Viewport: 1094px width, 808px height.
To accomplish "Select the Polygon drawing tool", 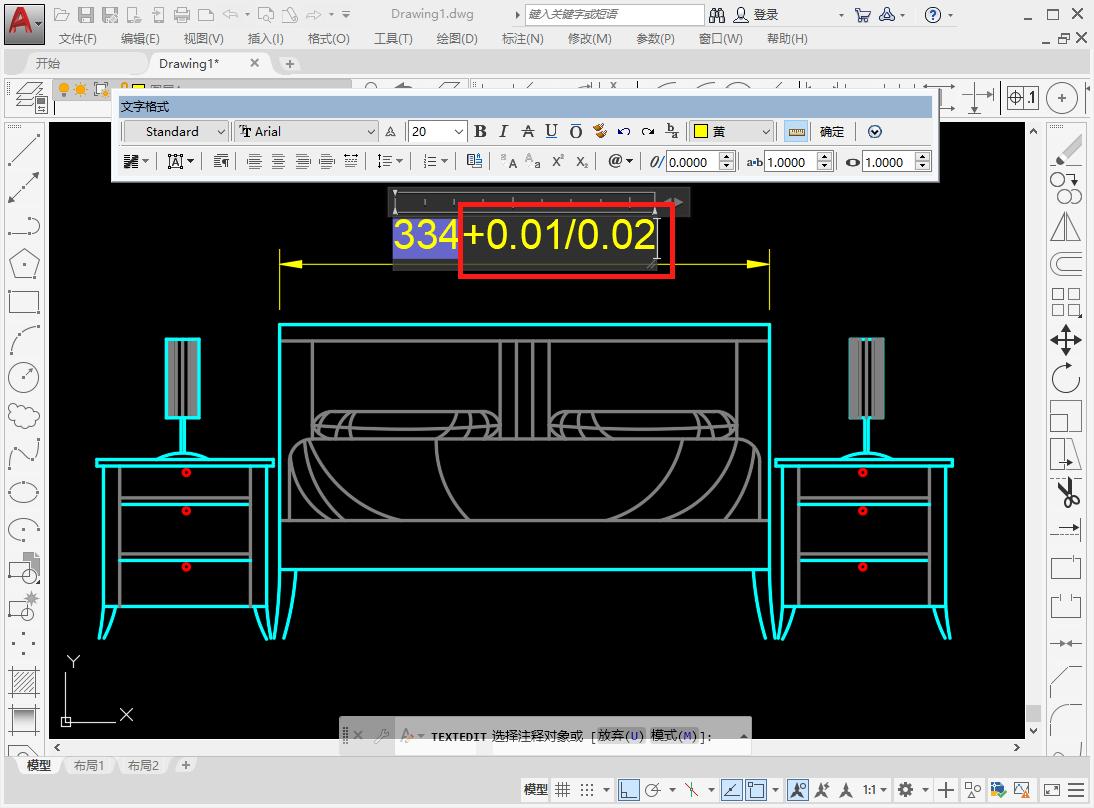I will click(x=23, y=264).
